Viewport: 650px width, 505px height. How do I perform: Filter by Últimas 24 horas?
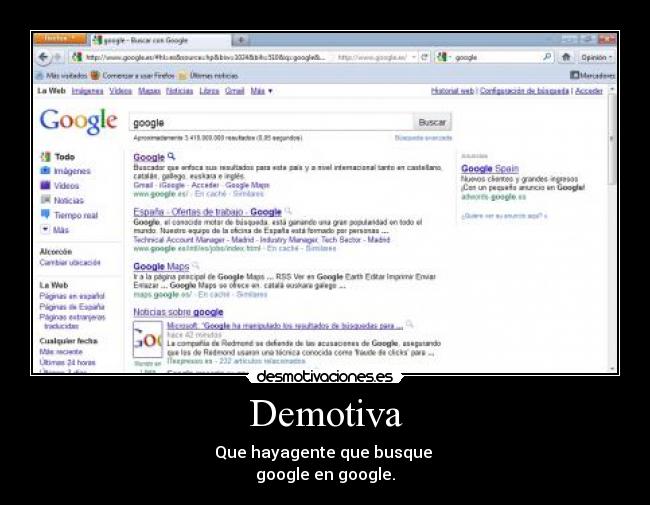pyautogui.click(x=67, y=362)
